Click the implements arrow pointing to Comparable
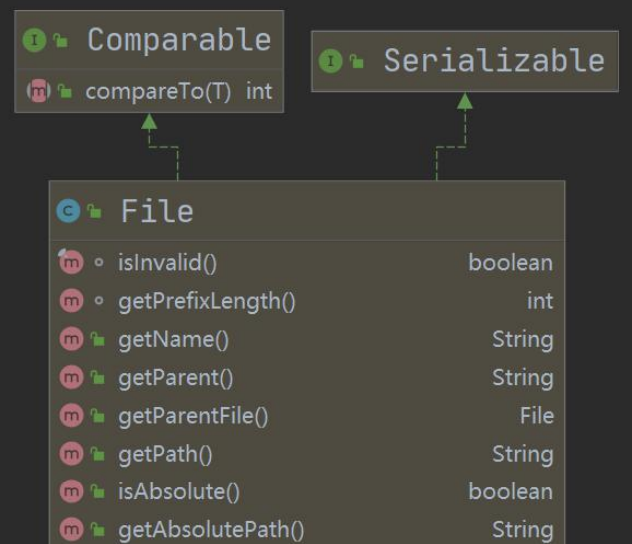632x544 pixels. (x=149, y=122)
